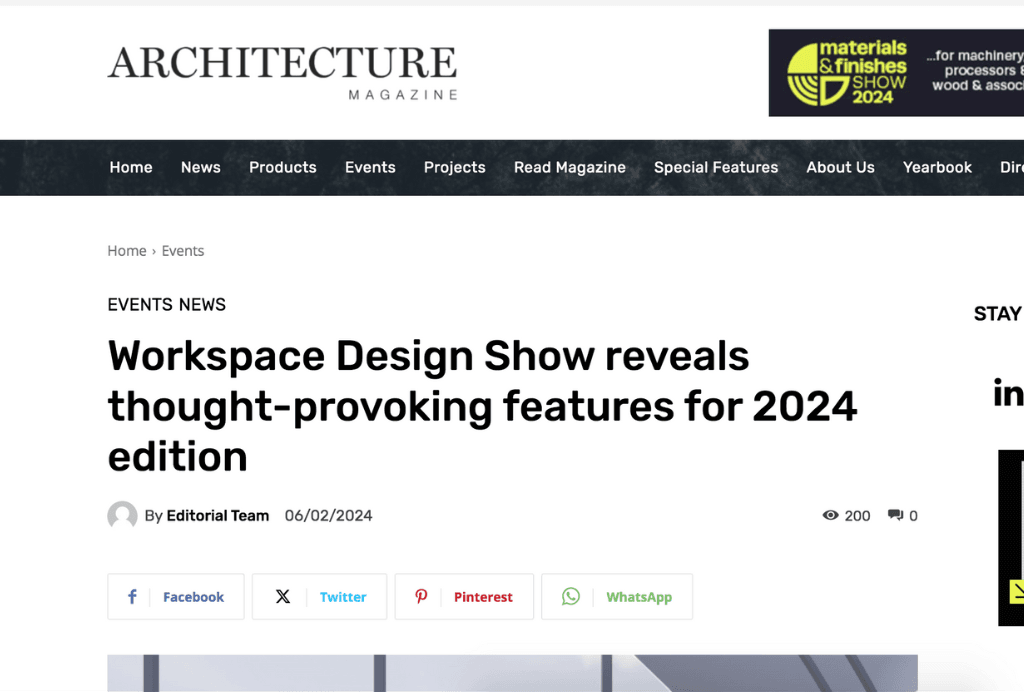Open the Home navigation menu item
The image size is (1024, 692).
[x=131, y=168]
